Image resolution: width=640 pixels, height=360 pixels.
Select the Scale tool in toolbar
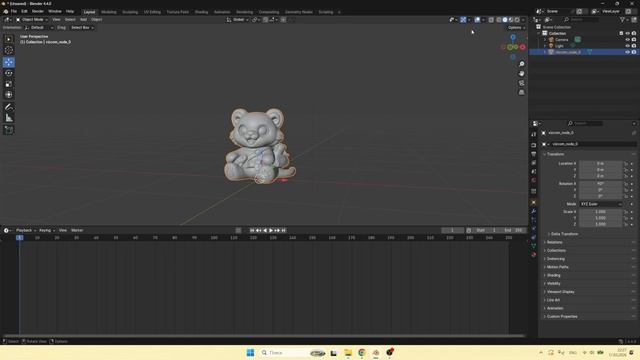coord(9,84)
